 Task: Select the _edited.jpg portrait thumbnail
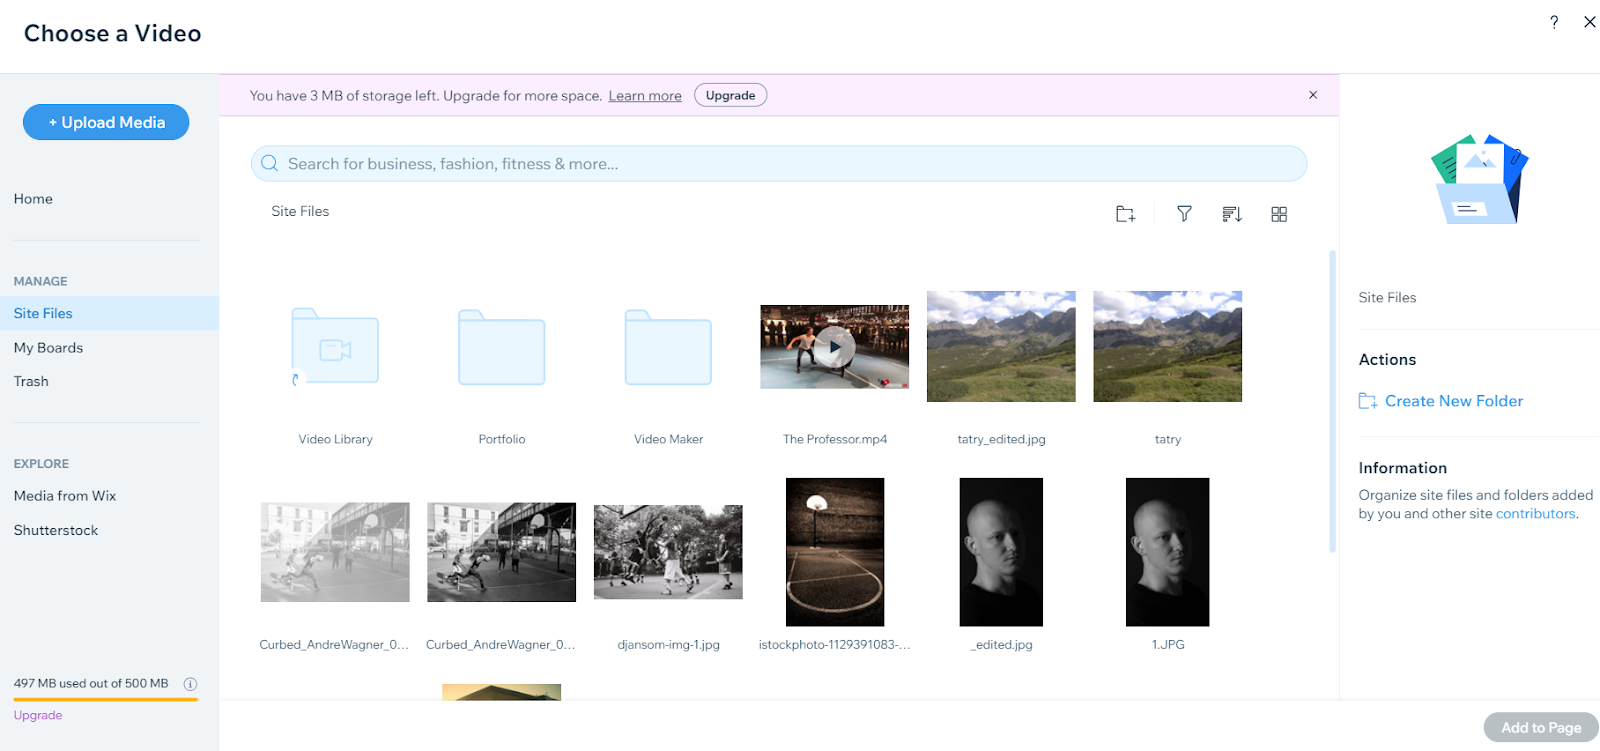1001,552
